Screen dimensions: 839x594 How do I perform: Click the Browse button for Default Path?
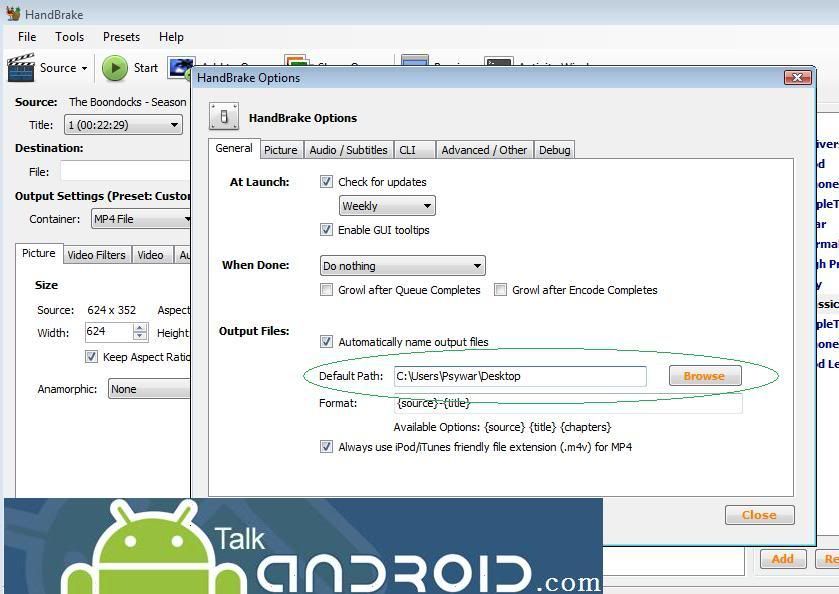coord(705,376)
